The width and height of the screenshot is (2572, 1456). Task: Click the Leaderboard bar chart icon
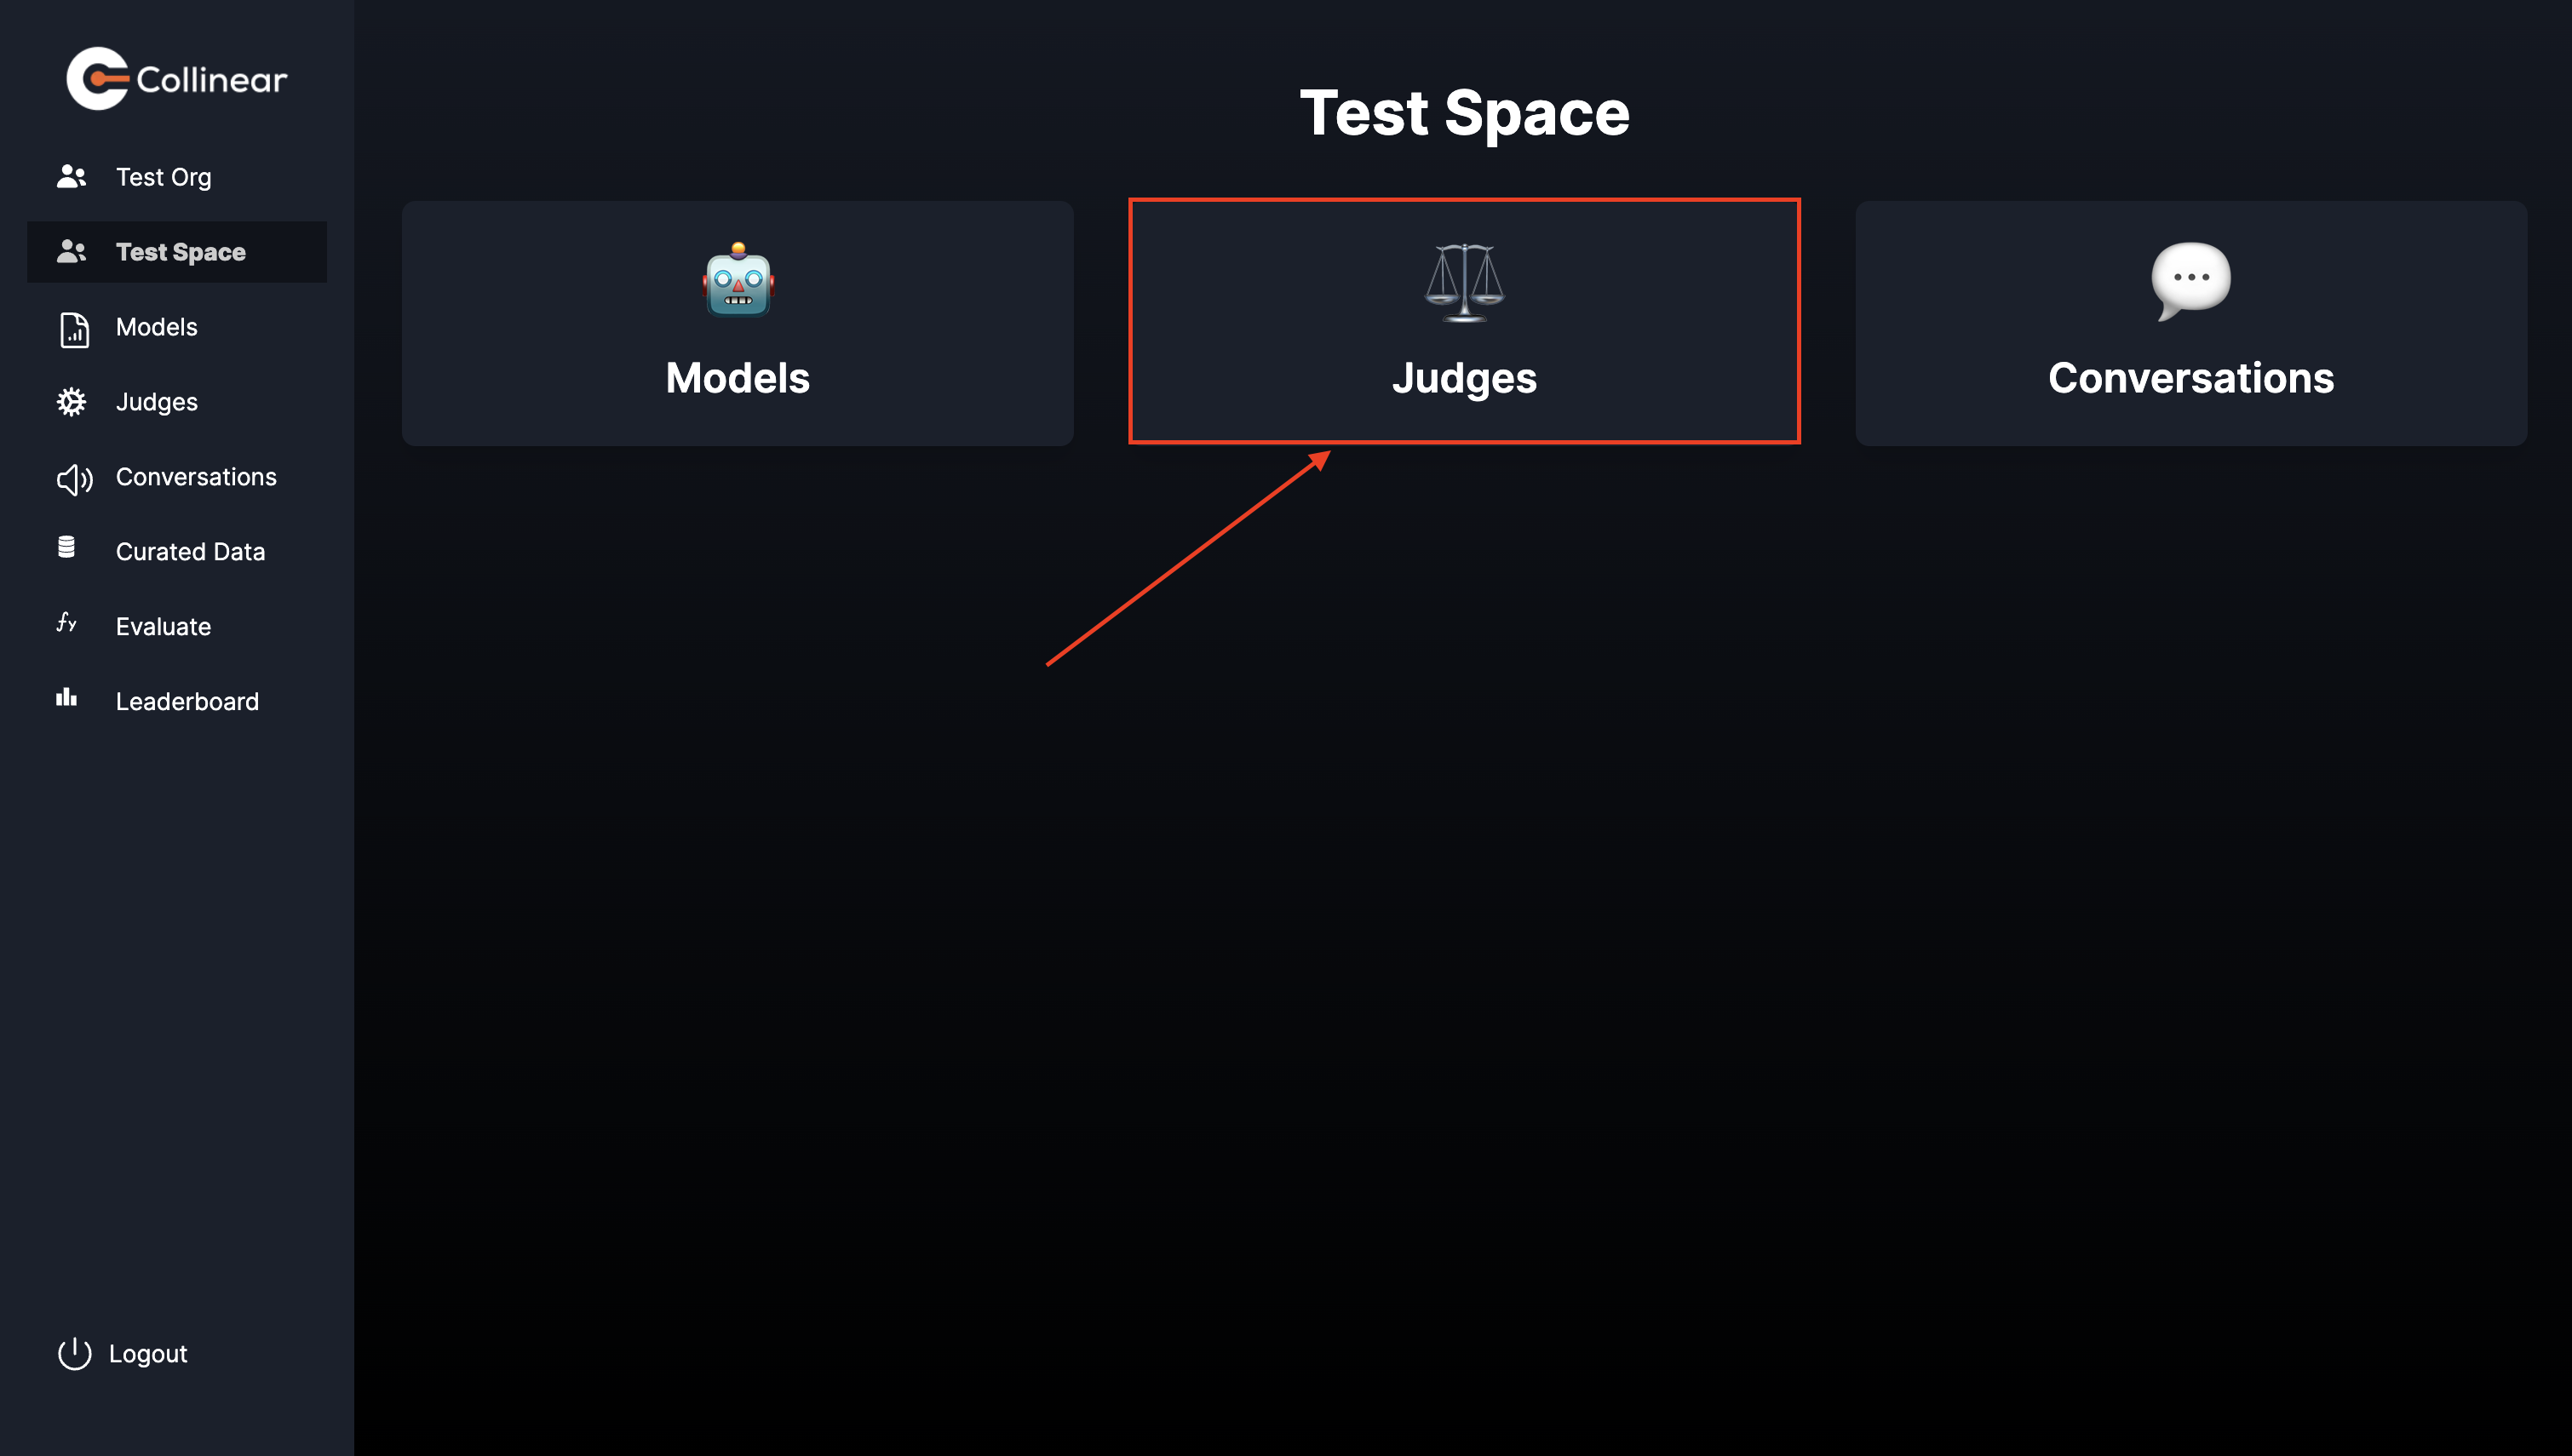coord(67,697)
